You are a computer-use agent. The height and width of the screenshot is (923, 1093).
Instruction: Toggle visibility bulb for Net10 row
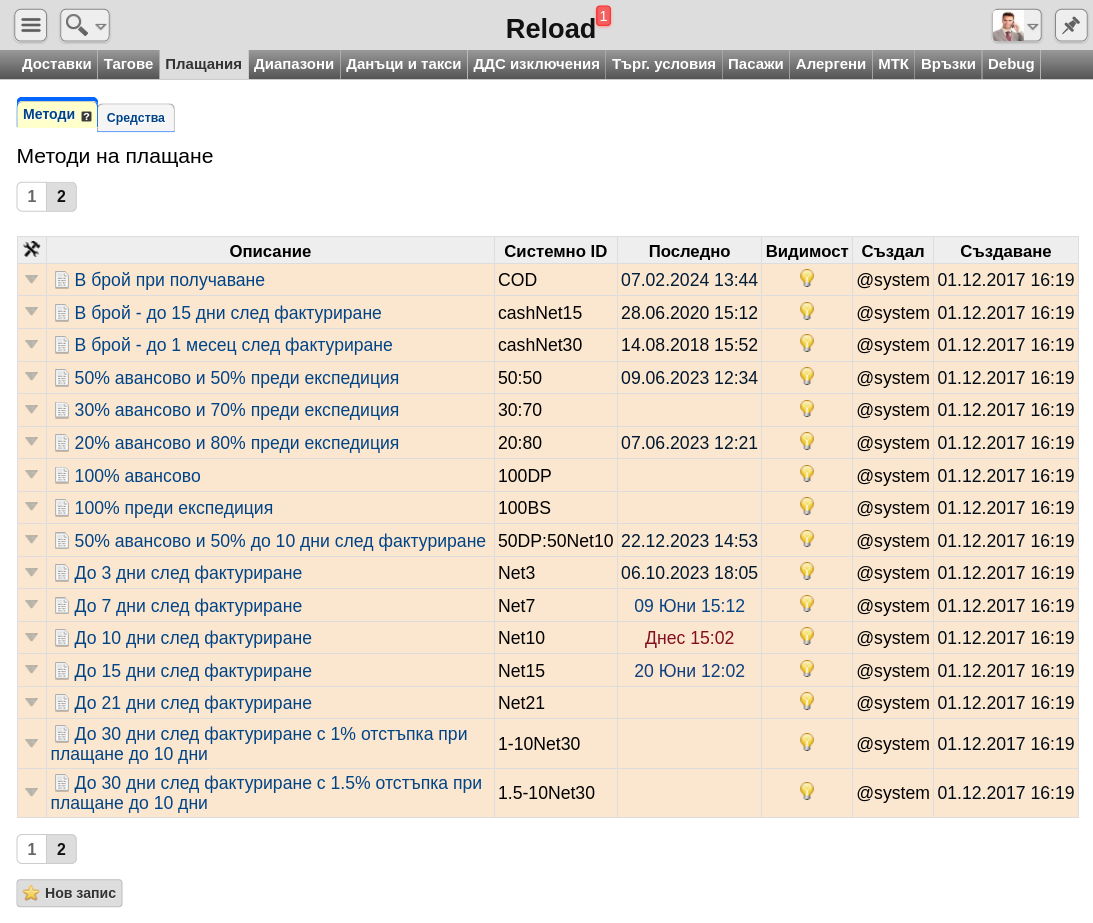pyautogui.click(x=807, y=637)
